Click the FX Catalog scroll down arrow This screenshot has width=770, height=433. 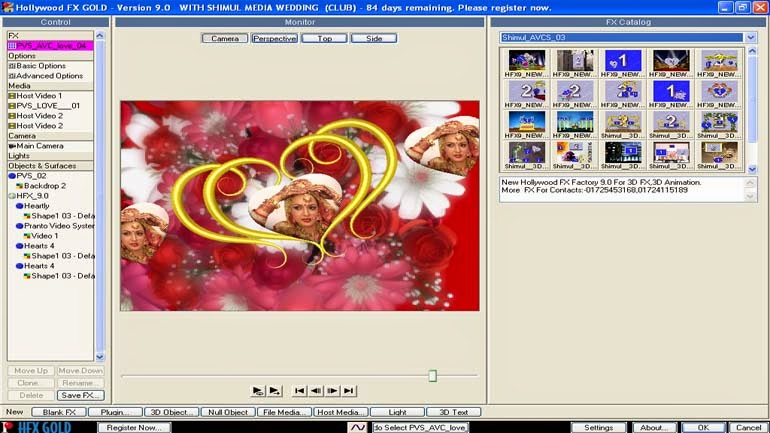tap(752, 169)
